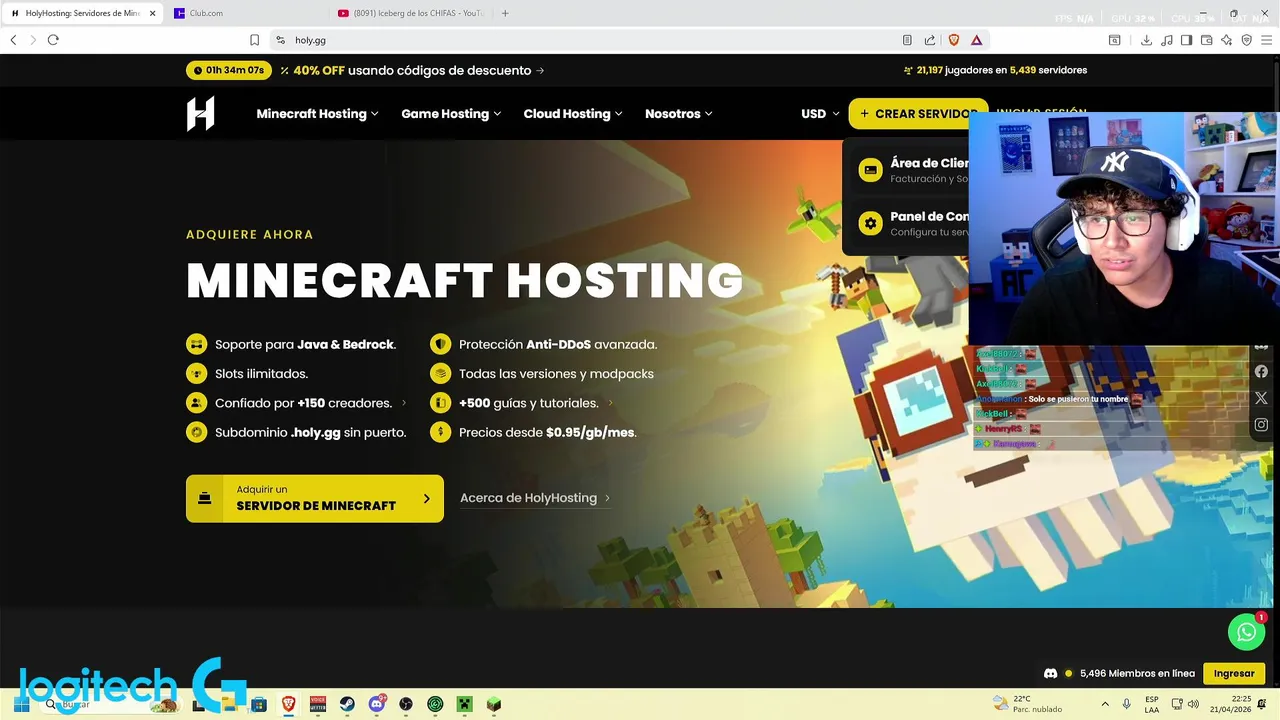Switch to the Iceberg de los CHIFAS YouTube tab
1280x720 pixels.
410,13
